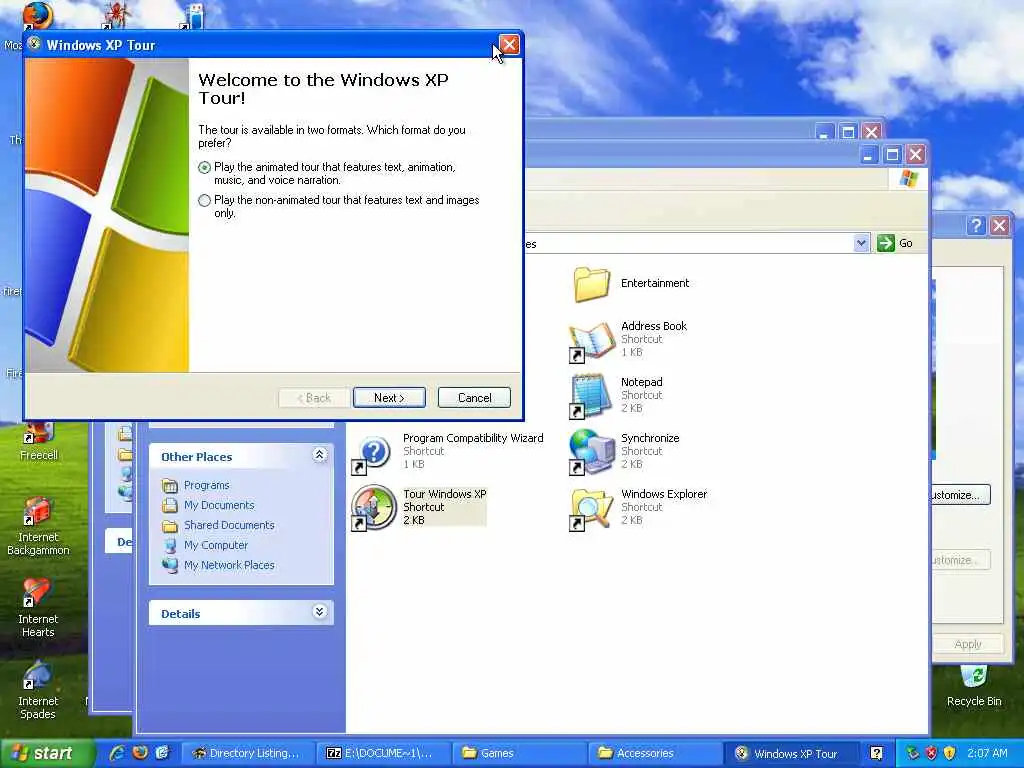This screenshot has height=768, width=1024.
Task: Open My Documents in Other Places
Action: (x=219, y=505)
